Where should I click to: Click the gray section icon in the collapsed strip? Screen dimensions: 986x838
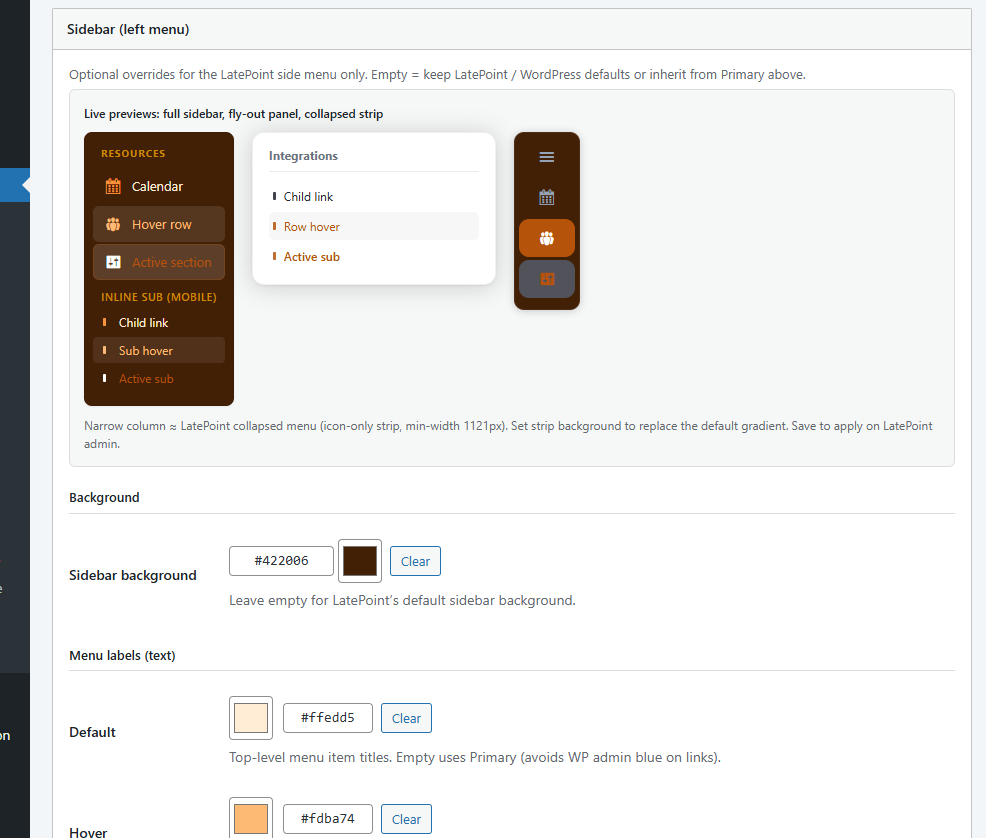[546, 279]
